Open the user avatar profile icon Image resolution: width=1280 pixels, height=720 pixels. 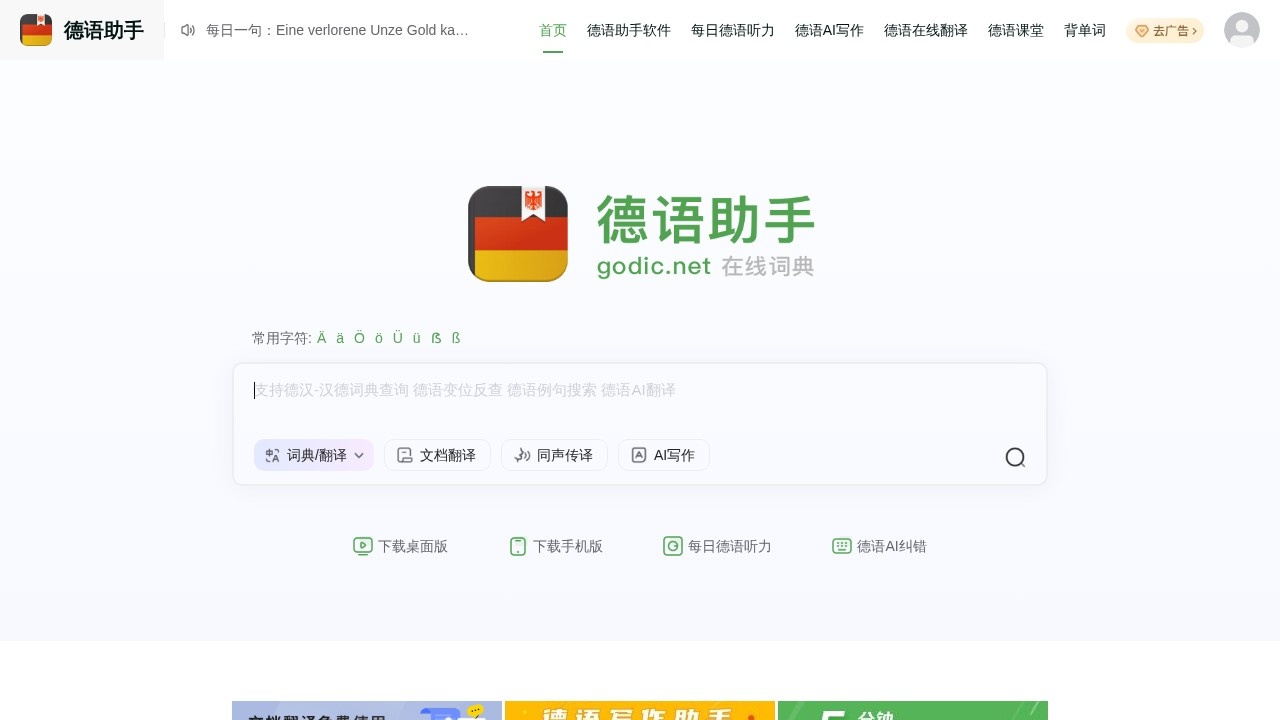tap(1242, 30)
